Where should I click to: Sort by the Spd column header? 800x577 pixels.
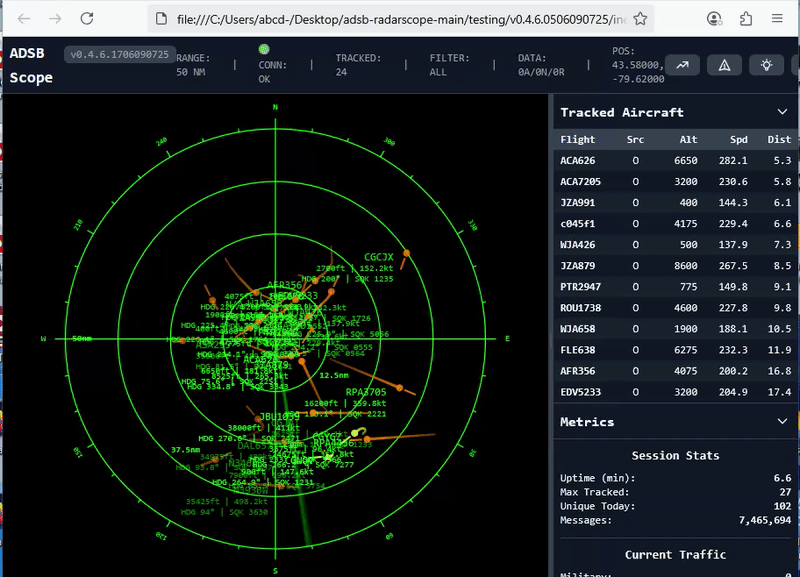click(738, 140)
